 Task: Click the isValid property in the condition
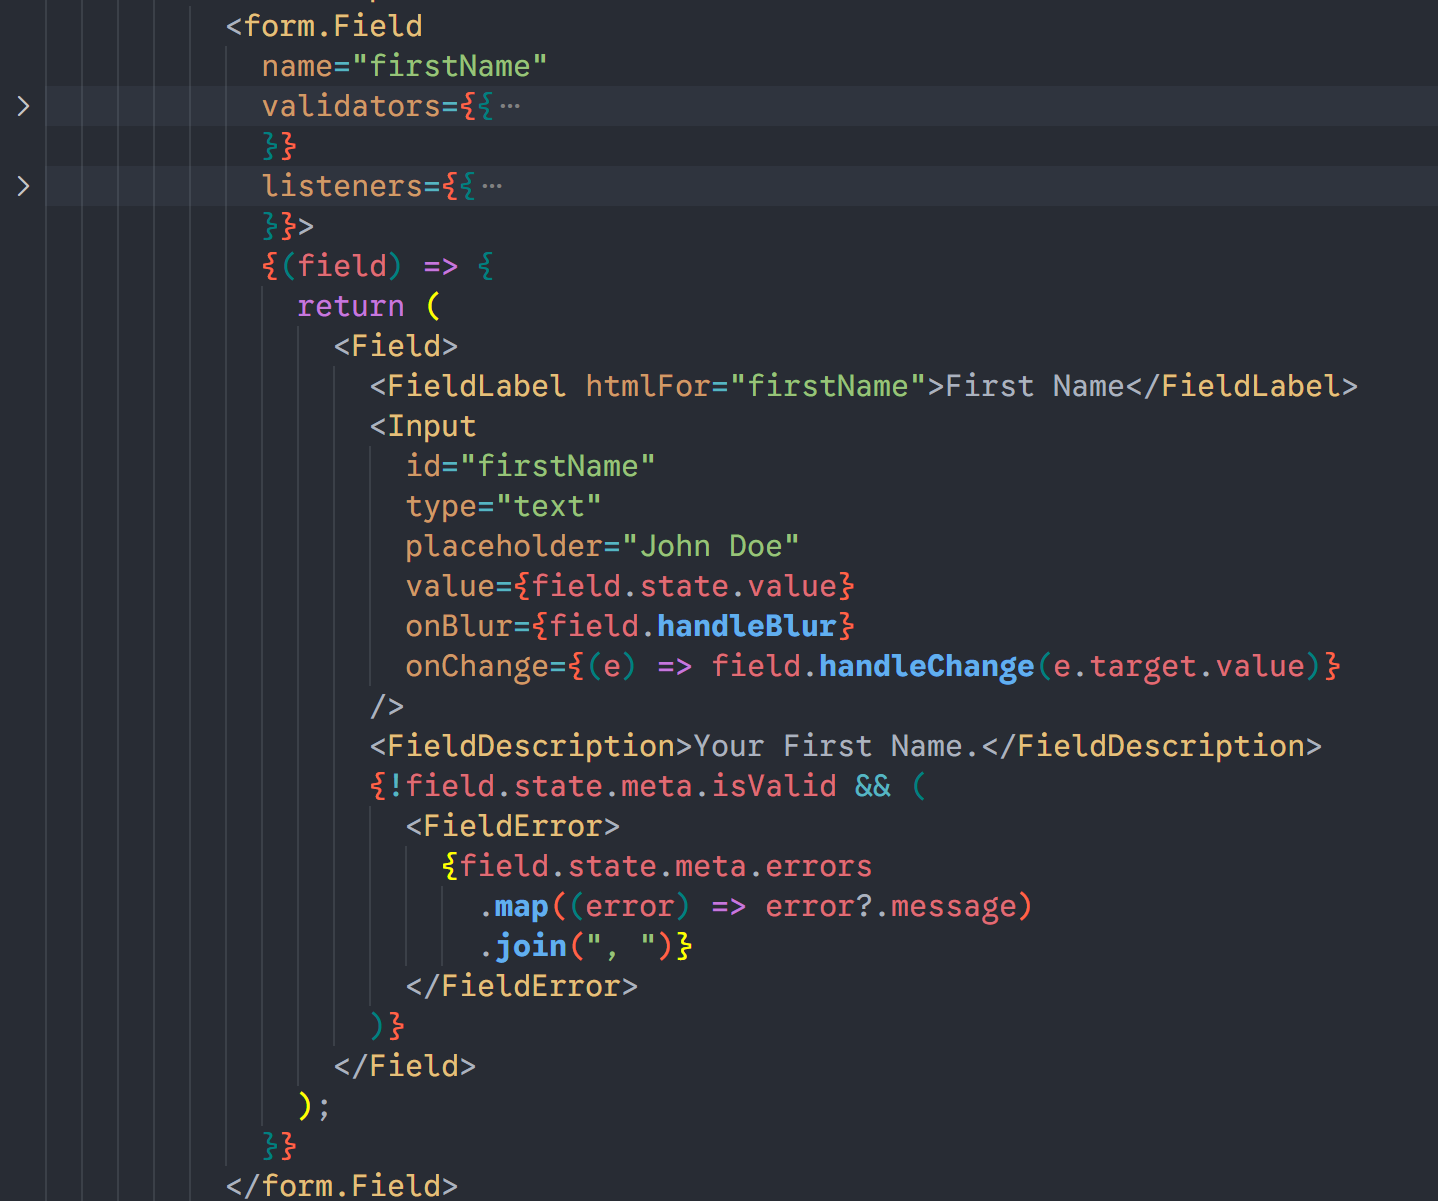point(774,786)
